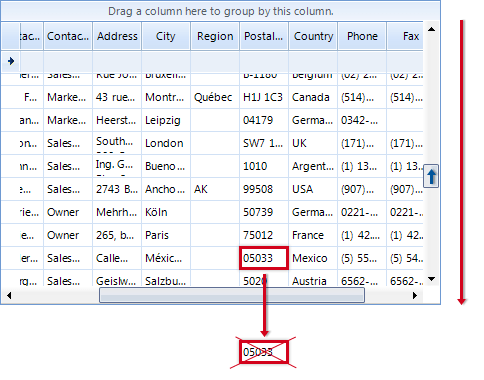This screenshot has width=484, height=380.
Task: Click the Mehrh... address cell
Action: coord(117,212)
